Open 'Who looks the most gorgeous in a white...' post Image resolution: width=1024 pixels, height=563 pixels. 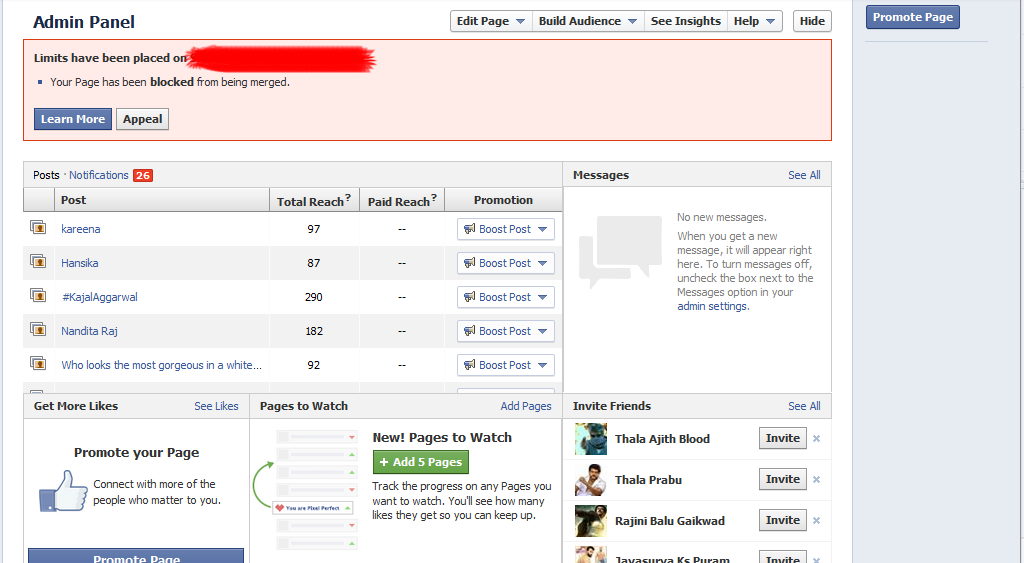click(x=161, y=365)
